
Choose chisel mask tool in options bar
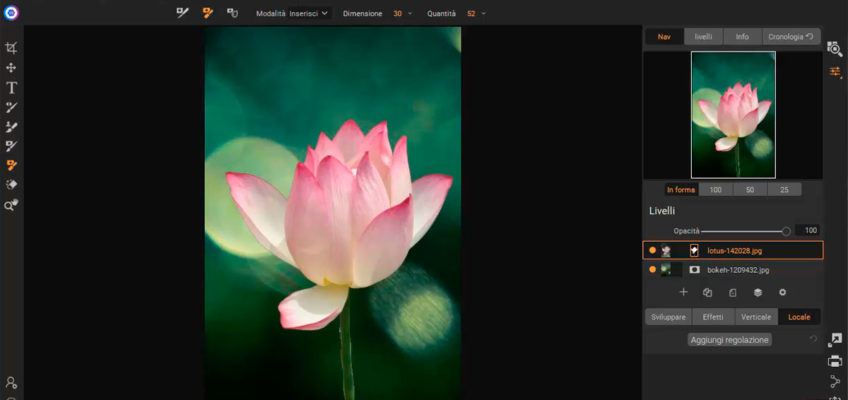click(233, 13)
